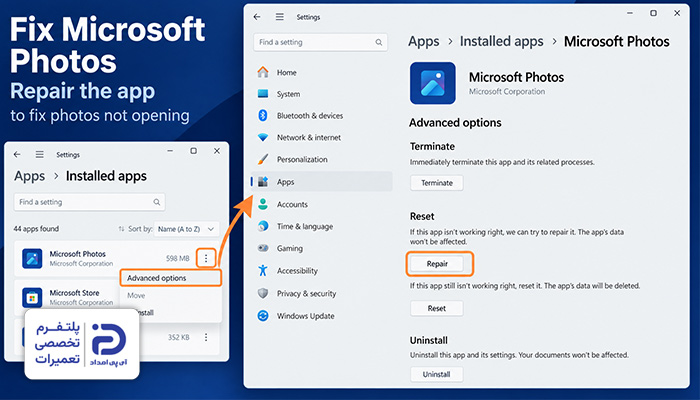This screenshot has height=400, width=700.
Task: Focus Find a setting field in large window
Action: [x=321, y=42]
